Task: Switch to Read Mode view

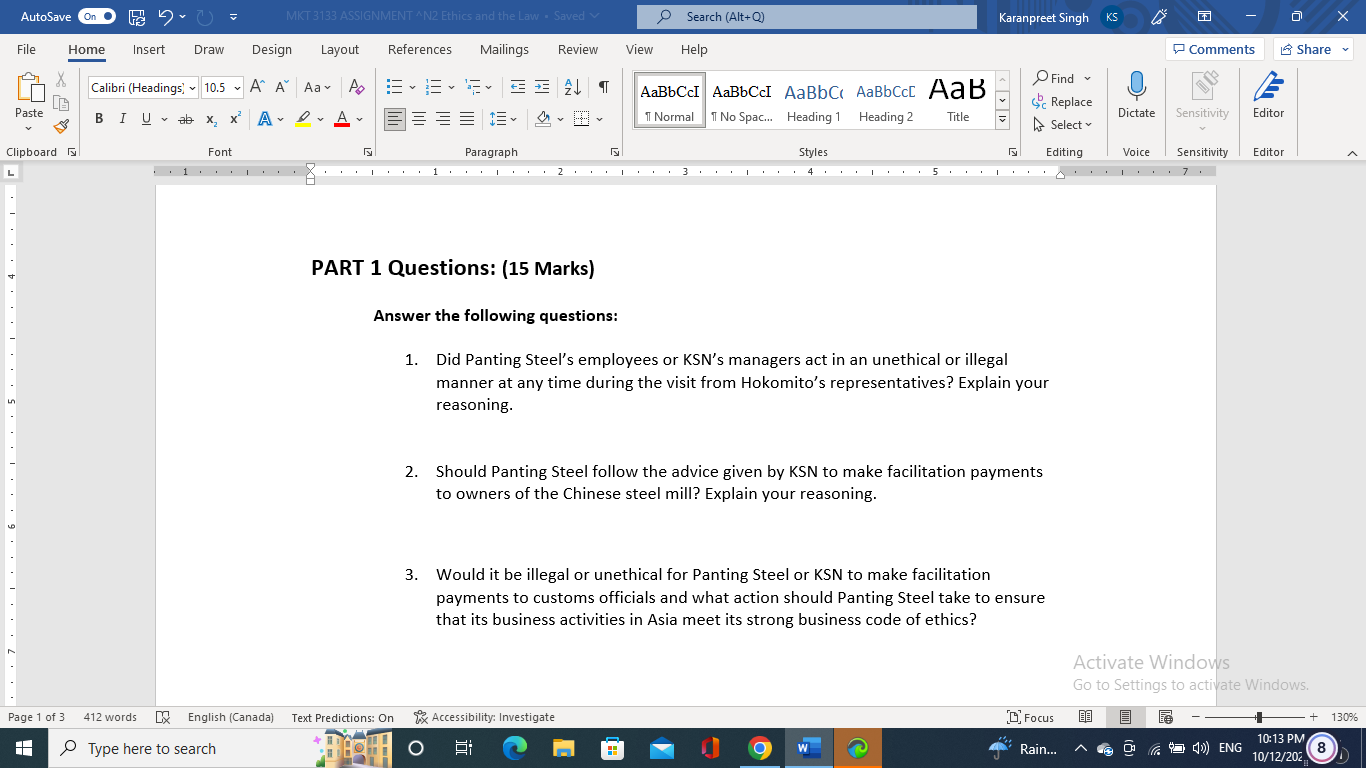Action: [x=1086, y=717]
